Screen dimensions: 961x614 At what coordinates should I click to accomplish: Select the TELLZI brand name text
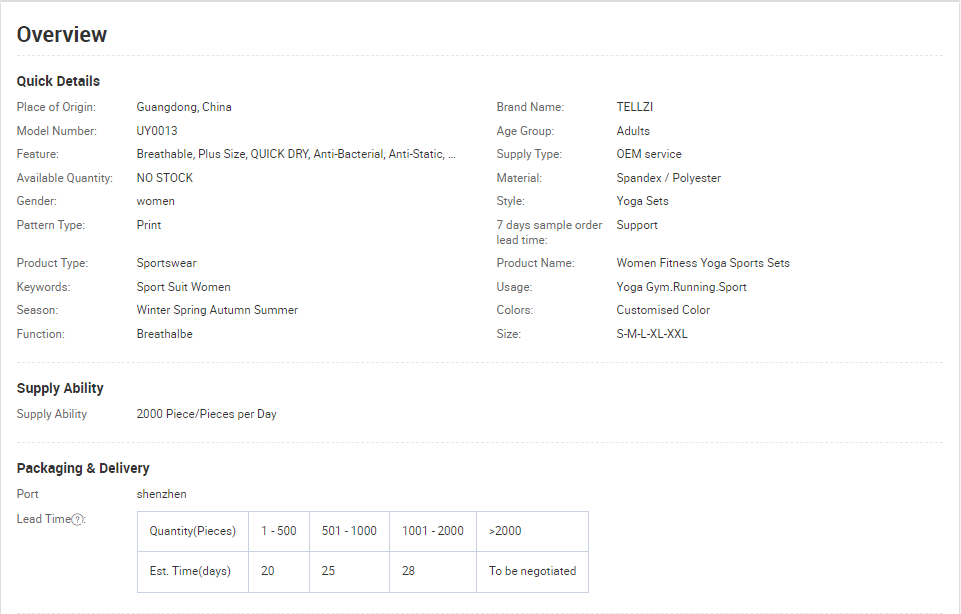pos(634,107)
